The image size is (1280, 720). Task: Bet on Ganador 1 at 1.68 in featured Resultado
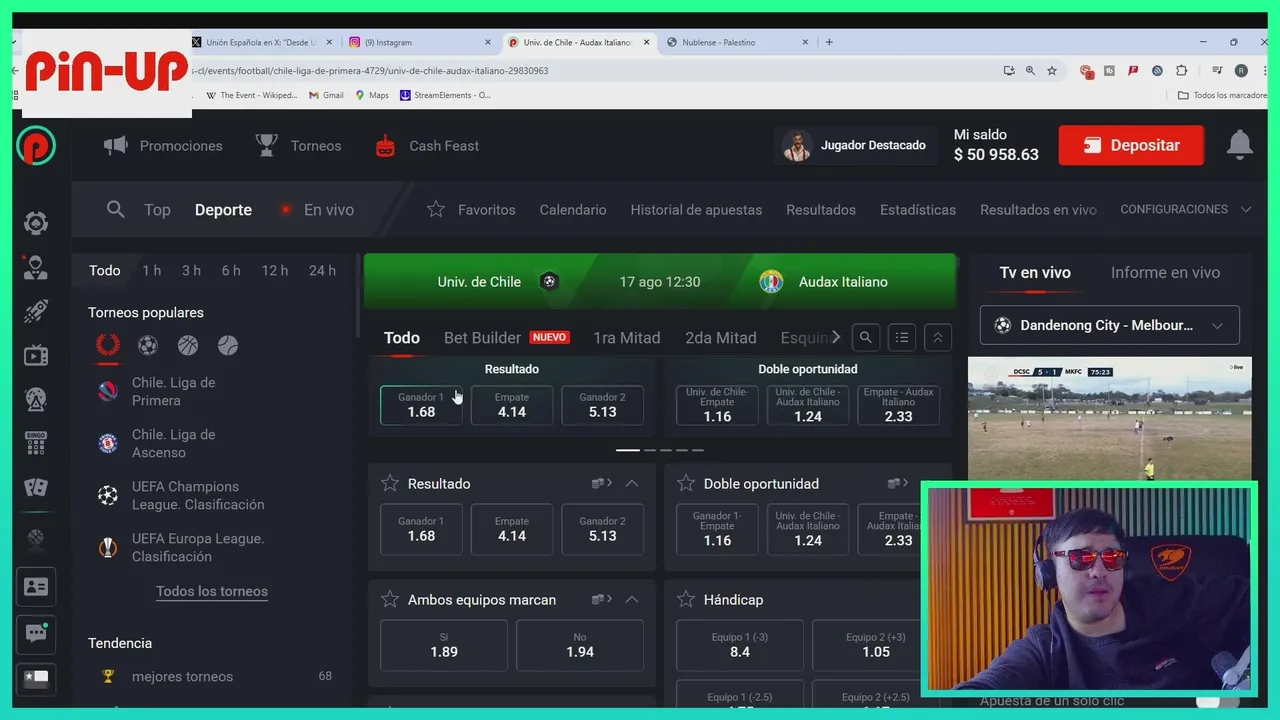coord(421,405)
